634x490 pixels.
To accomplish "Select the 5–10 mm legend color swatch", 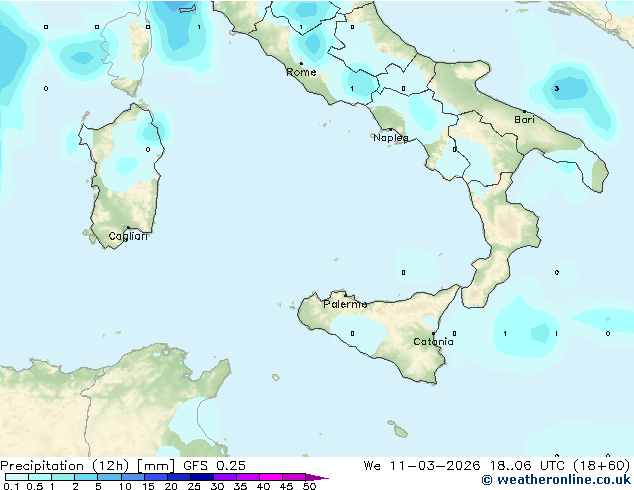I will pyautogui.click(x=109, y=477).
